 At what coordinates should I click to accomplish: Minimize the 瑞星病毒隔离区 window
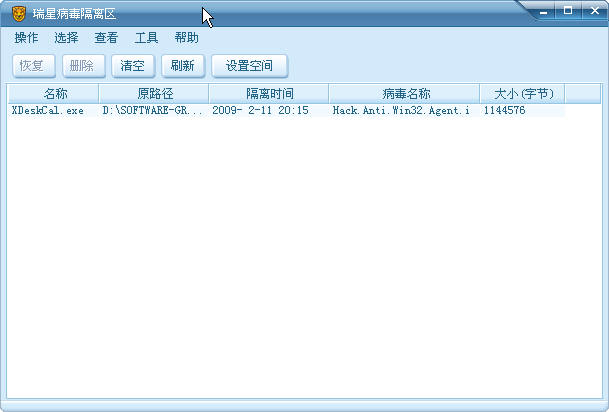544,12
